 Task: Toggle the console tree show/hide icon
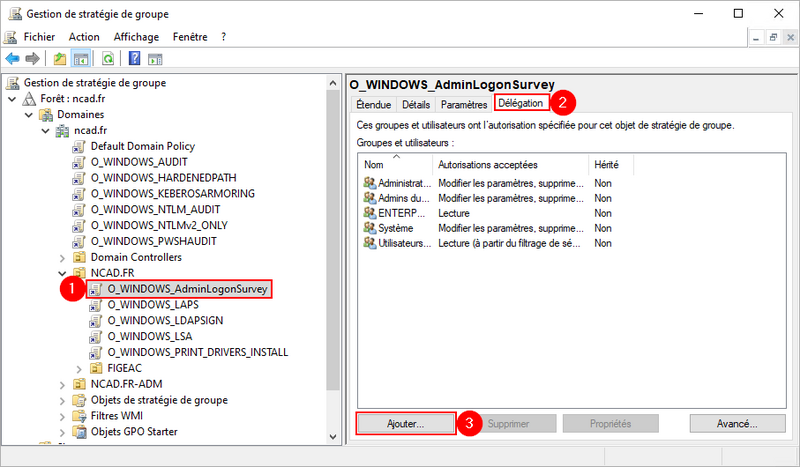[x=80, y=59]
